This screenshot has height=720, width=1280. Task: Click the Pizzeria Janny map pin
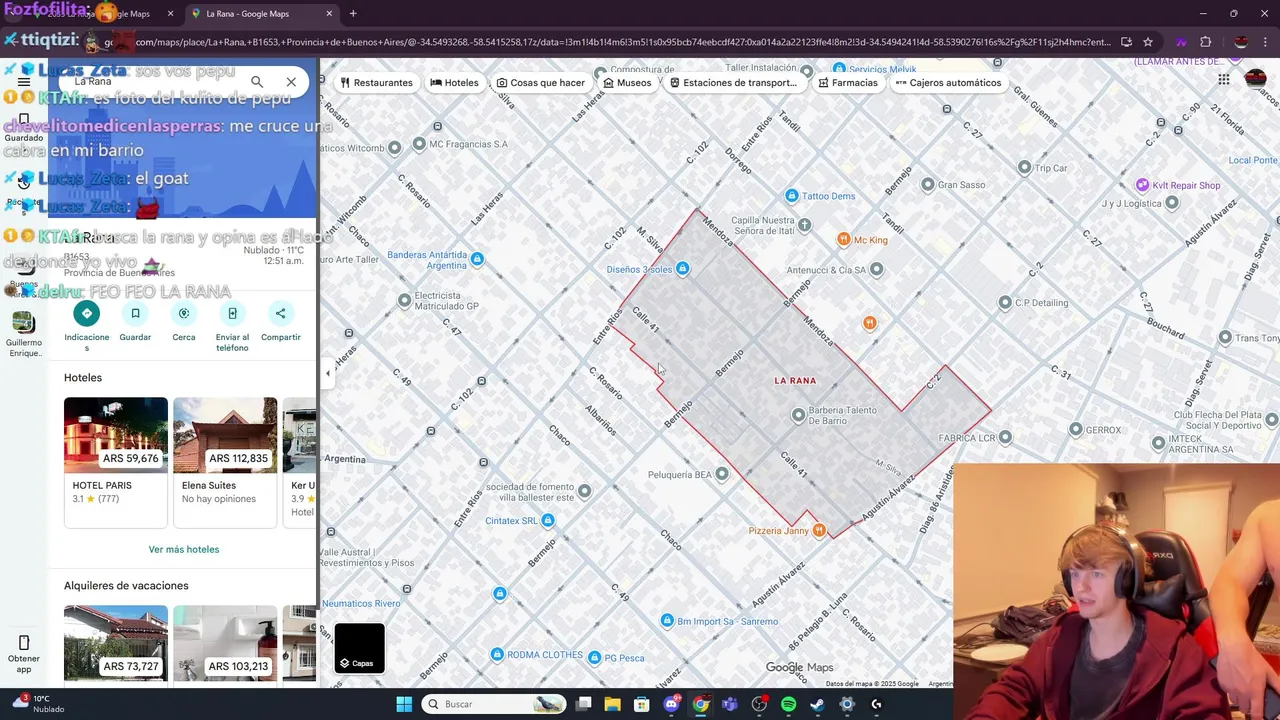(819, 531)
